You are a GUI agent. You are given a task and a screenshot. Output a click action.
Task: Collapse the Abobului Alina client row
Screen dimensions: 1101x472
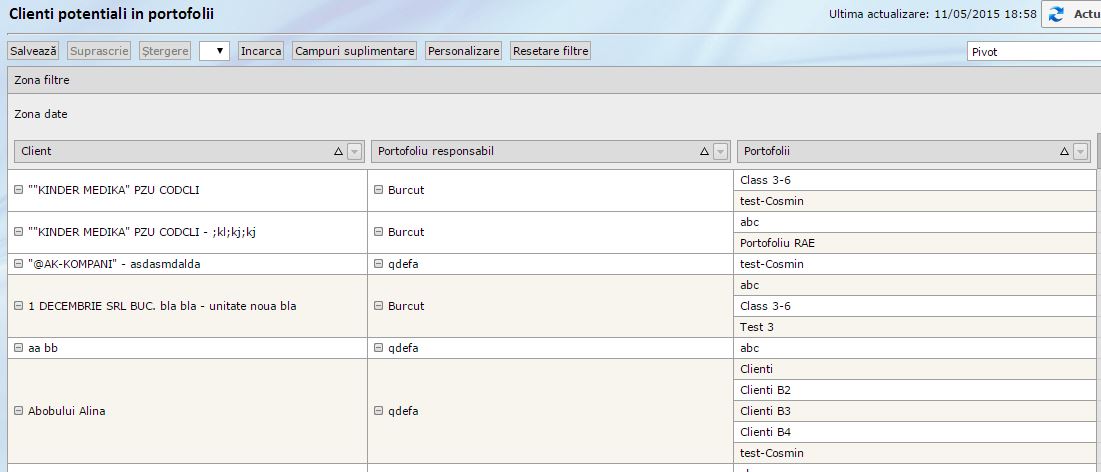(x=19, y=411)
